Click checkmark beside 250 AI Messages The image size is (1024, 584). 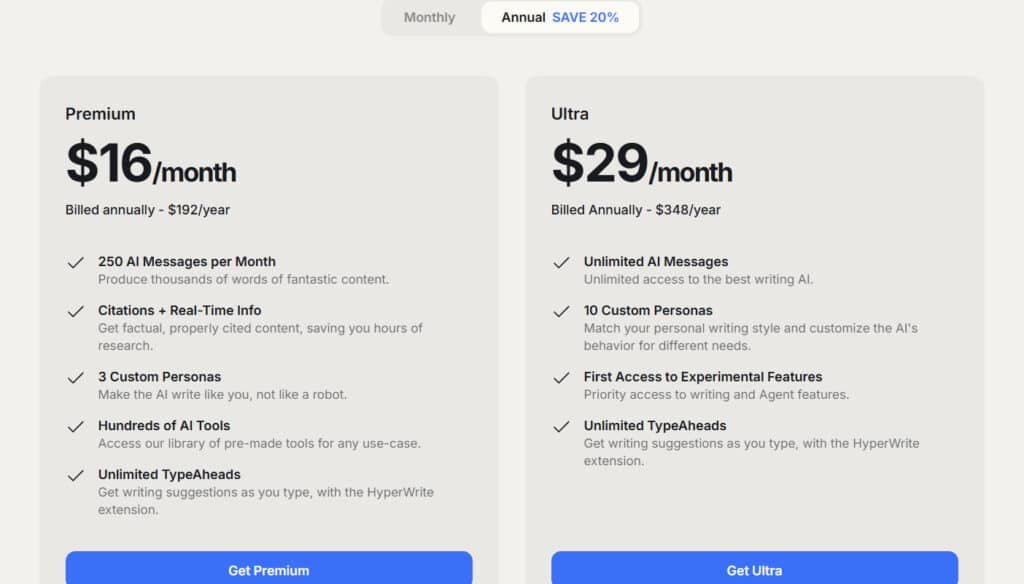pyautogui.click(x=75, y=263)
